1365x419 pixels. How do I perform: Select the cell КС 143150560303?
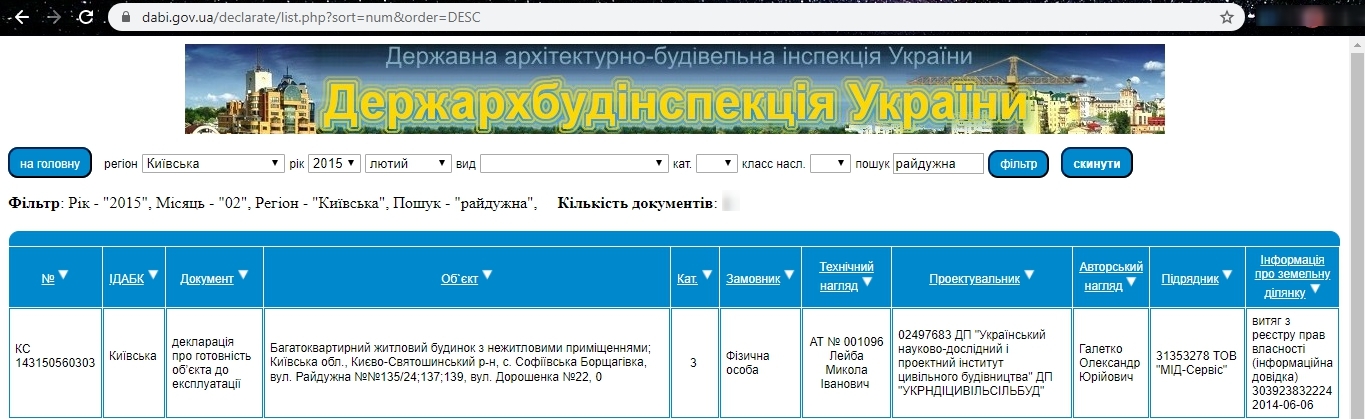click(56, 363)
